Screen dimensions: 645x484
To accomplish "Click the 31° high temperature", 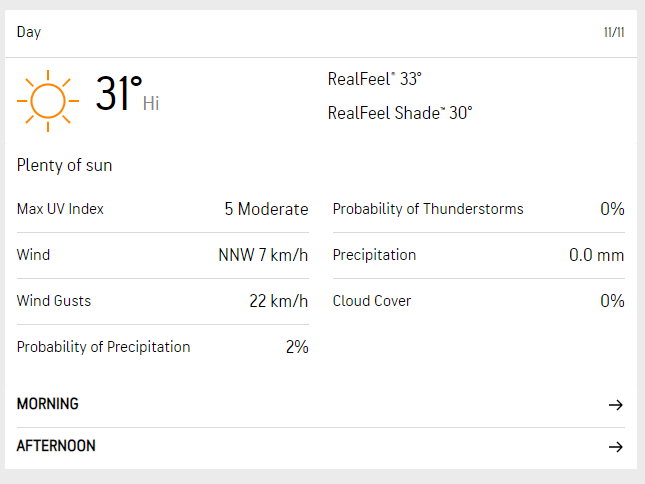I will tap(119, 95).
